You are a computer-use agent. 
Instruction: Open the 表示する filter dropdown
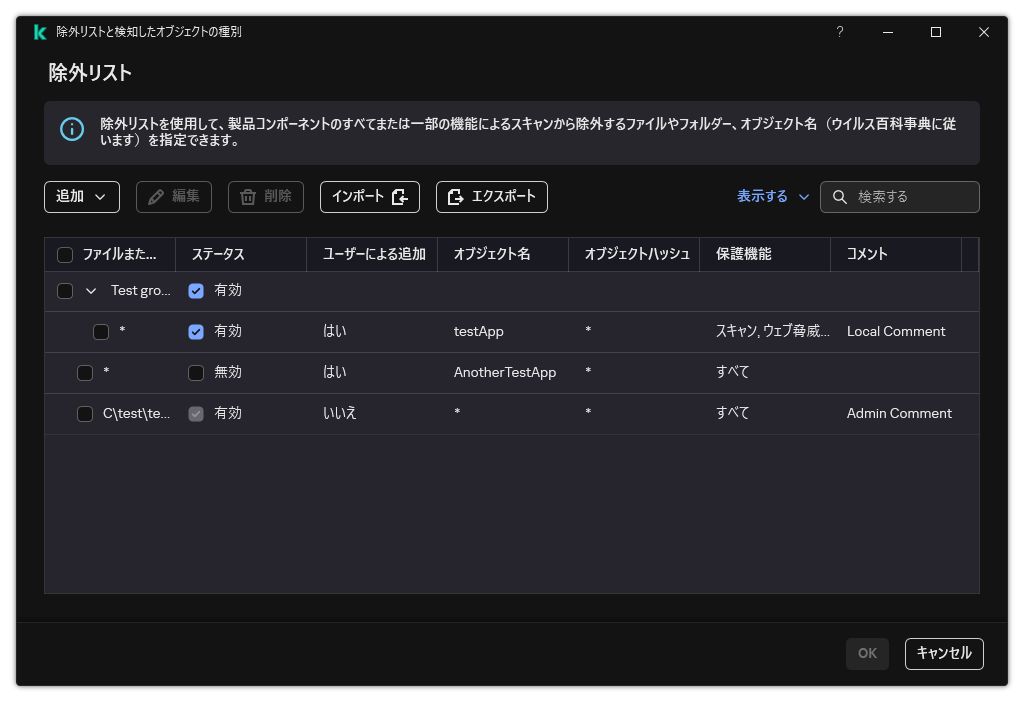tap(771, 197)
